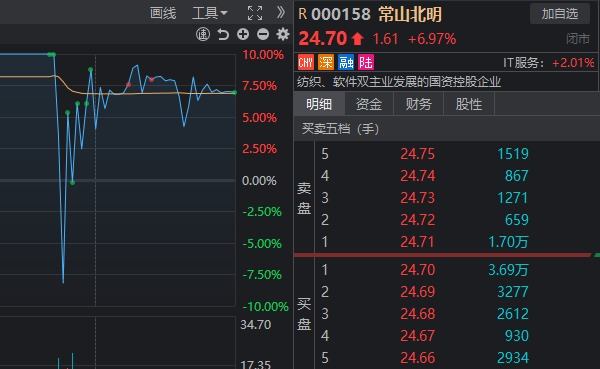The height and width of the screenshot is (369, 600).
Task: Click the blue 融 margin badge
Action: point(346,62)
